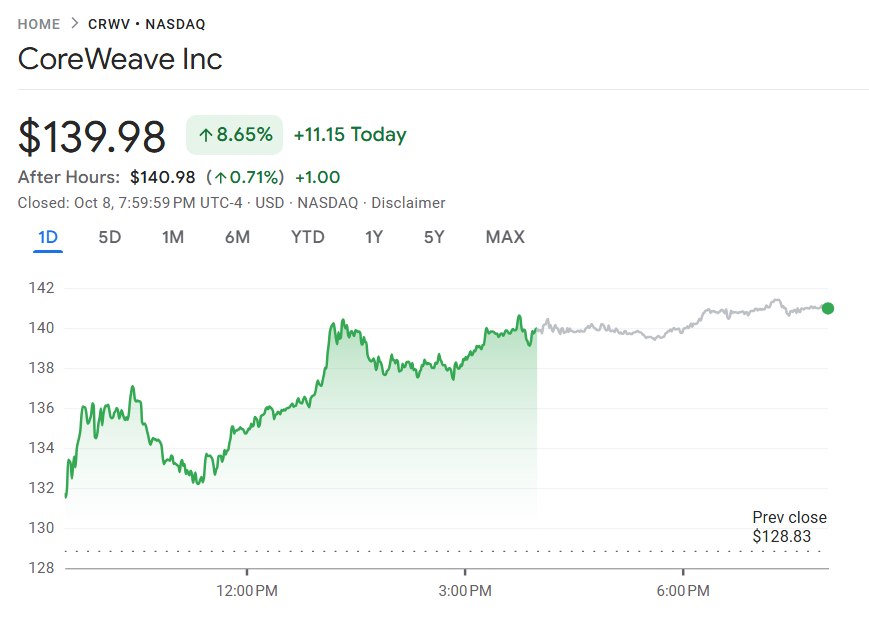
Task: Switch to the 6M chart view
Action: tap(237, 237)
